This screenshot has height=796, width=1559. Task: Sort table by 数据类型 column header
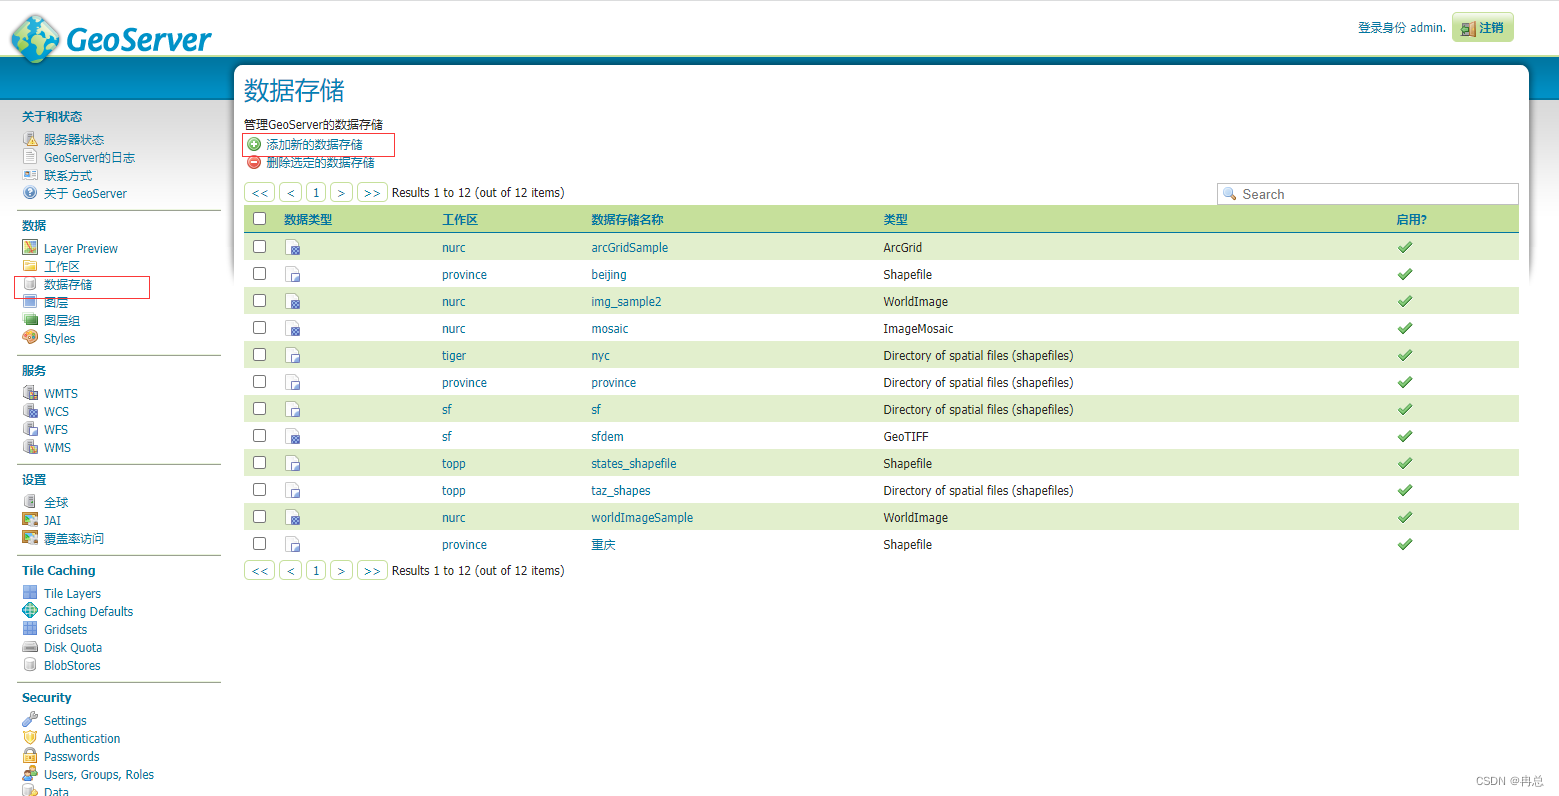pyautogui.click(x=308, y=219)
